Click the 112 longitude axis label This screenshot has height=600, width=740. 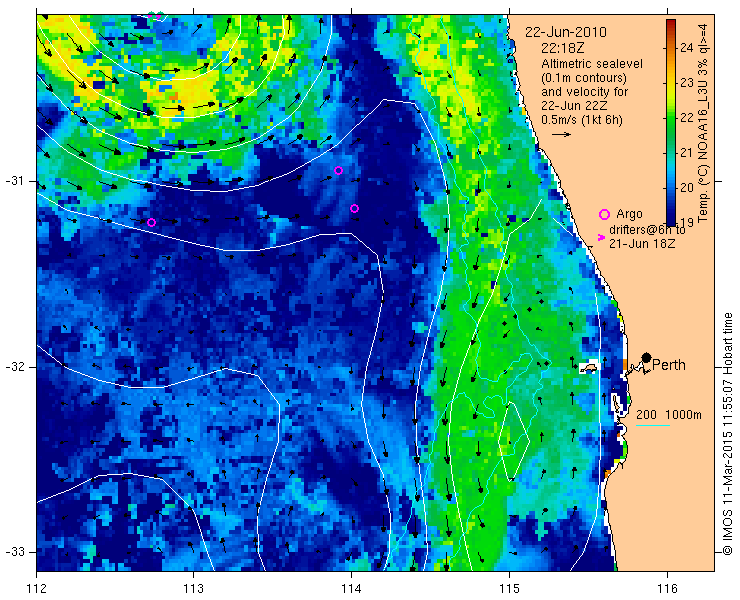(37, 589)
